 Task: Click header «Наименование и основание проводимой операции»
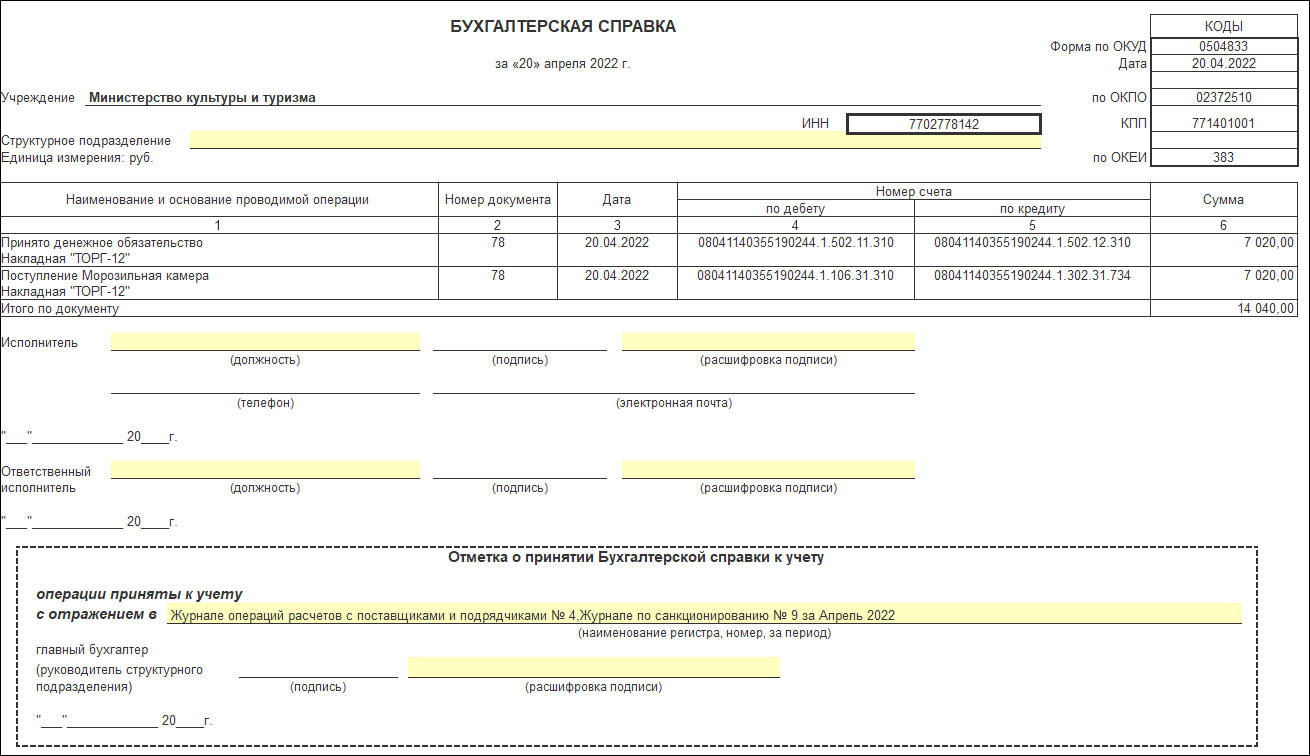218,200
